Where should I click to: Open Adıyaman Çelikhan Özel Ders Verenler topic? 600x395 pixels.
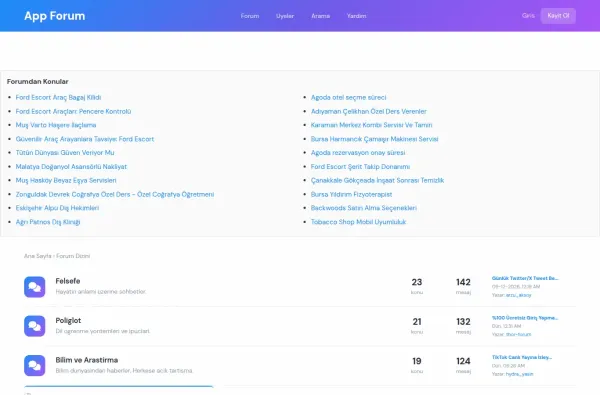pos(368,111)
